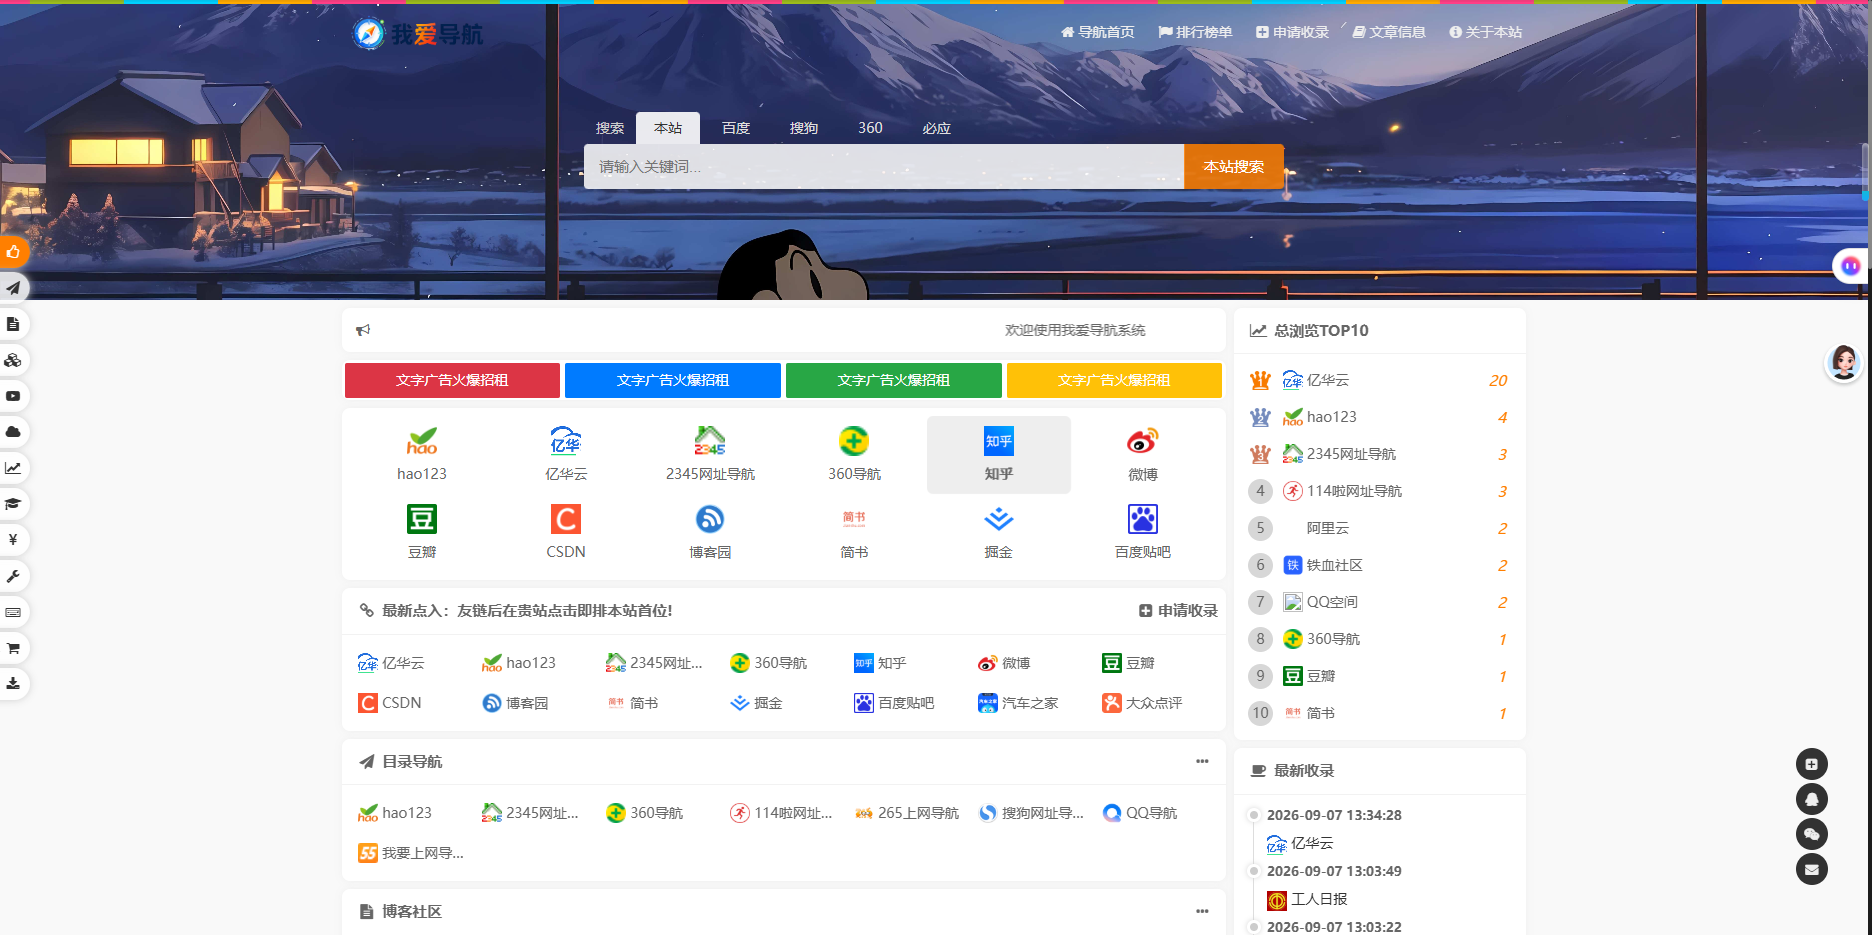This screenshot has width=1872, height=935.
Task: Click 申请收录 link in 最新点入 header
Action: tap(1178, 610)
